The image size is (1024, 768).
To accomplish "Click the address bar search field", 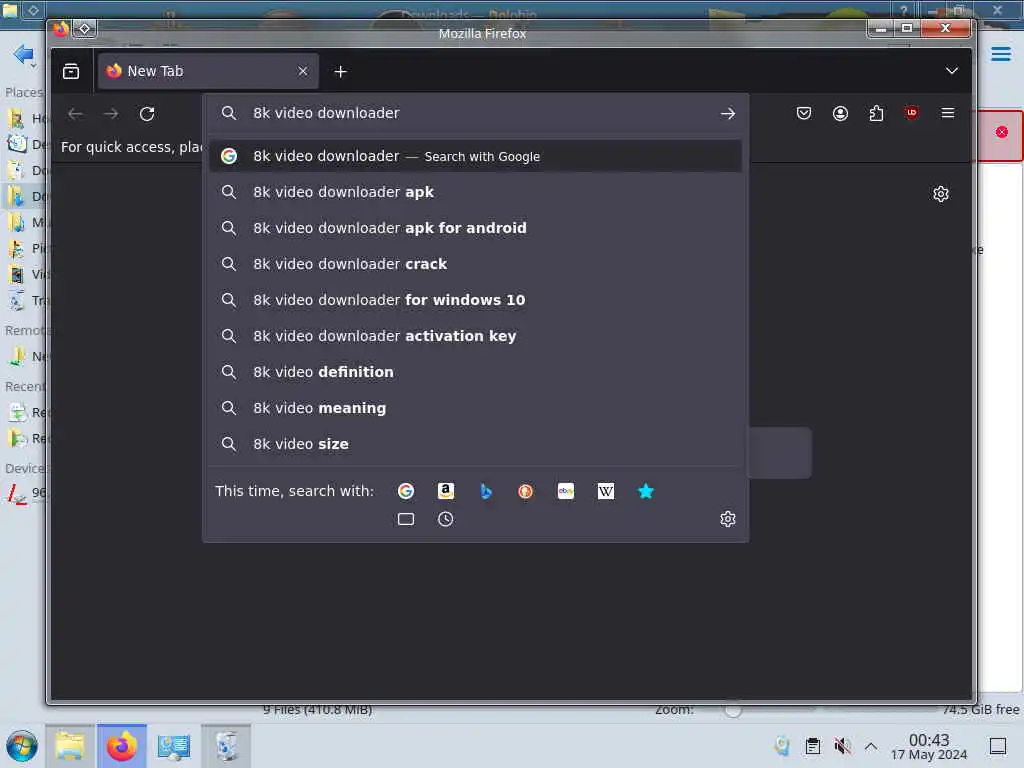I will tap(475, 113).
